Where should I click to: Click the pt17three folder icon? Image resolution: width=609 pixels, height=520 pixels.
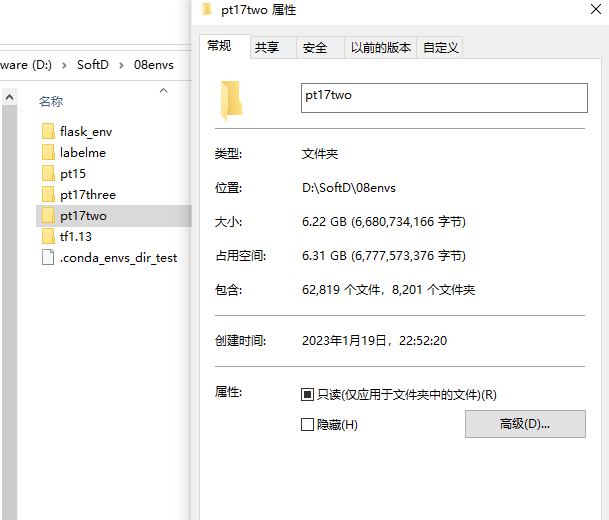[x=48, y=194]
